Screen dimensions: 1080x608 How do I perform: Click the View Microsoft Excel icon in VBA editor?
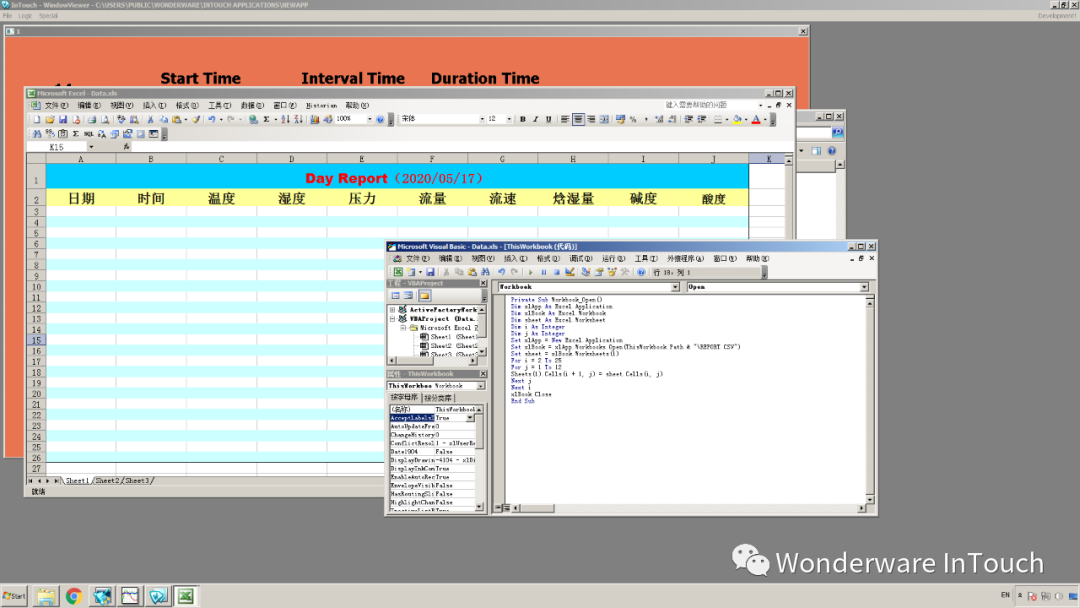click(x=396, y=272)
